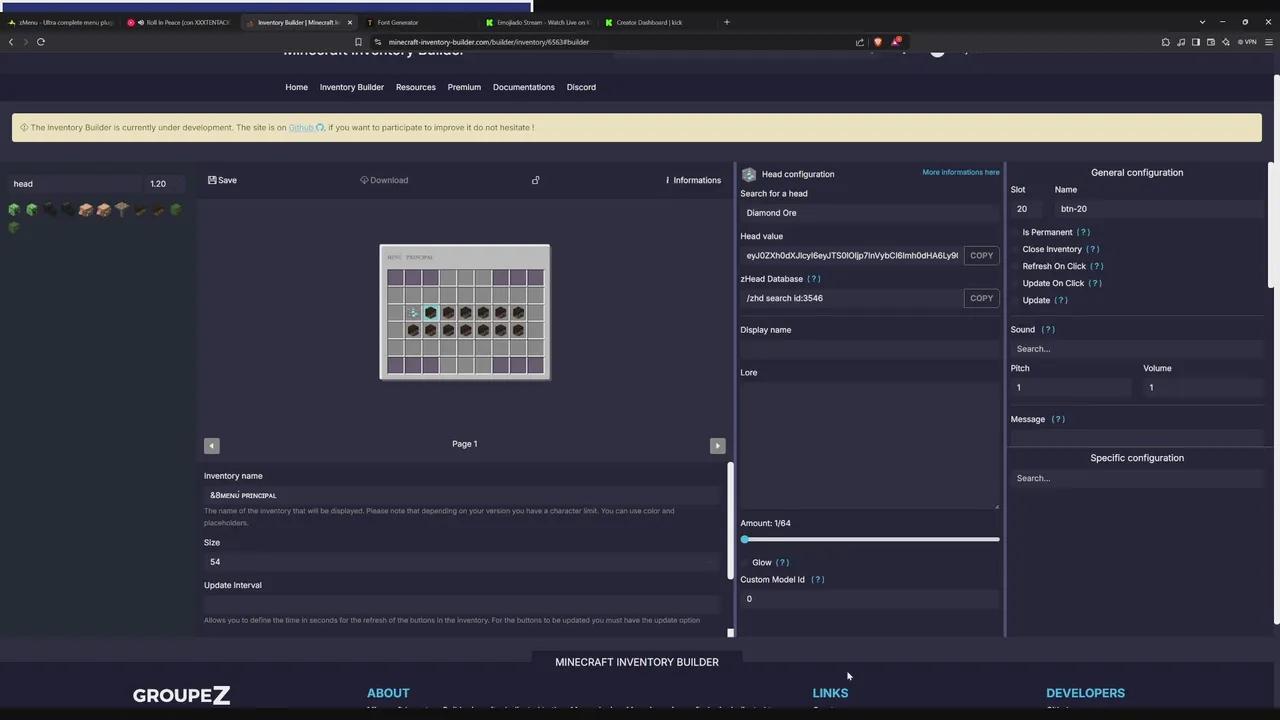The width and height of the screenshot is (1280, 720).
Task: Show help for zHead Database
Action: pyautogui.click(x=813, y=279)
